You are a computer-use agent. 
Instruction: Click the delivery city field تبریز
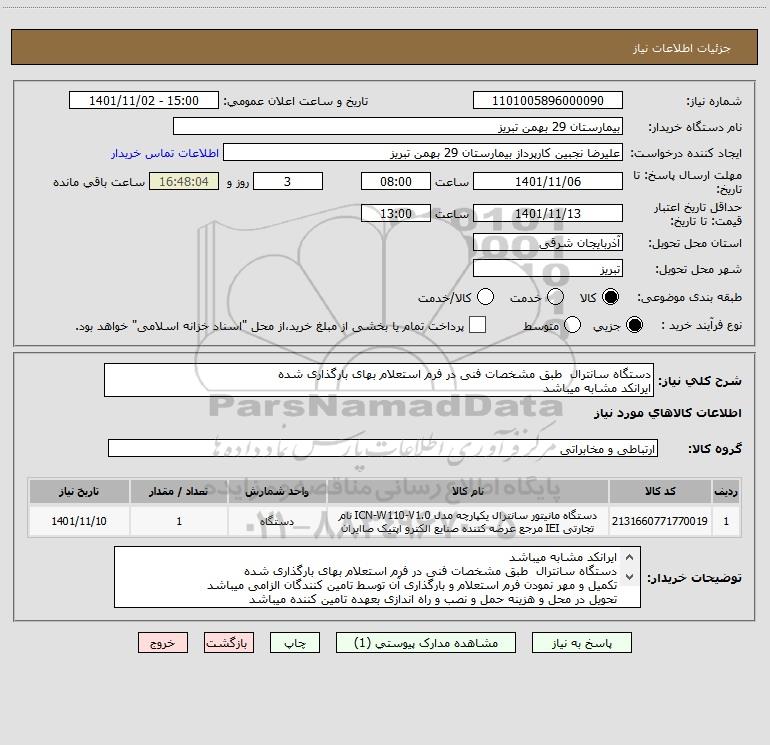pos(548,269)
